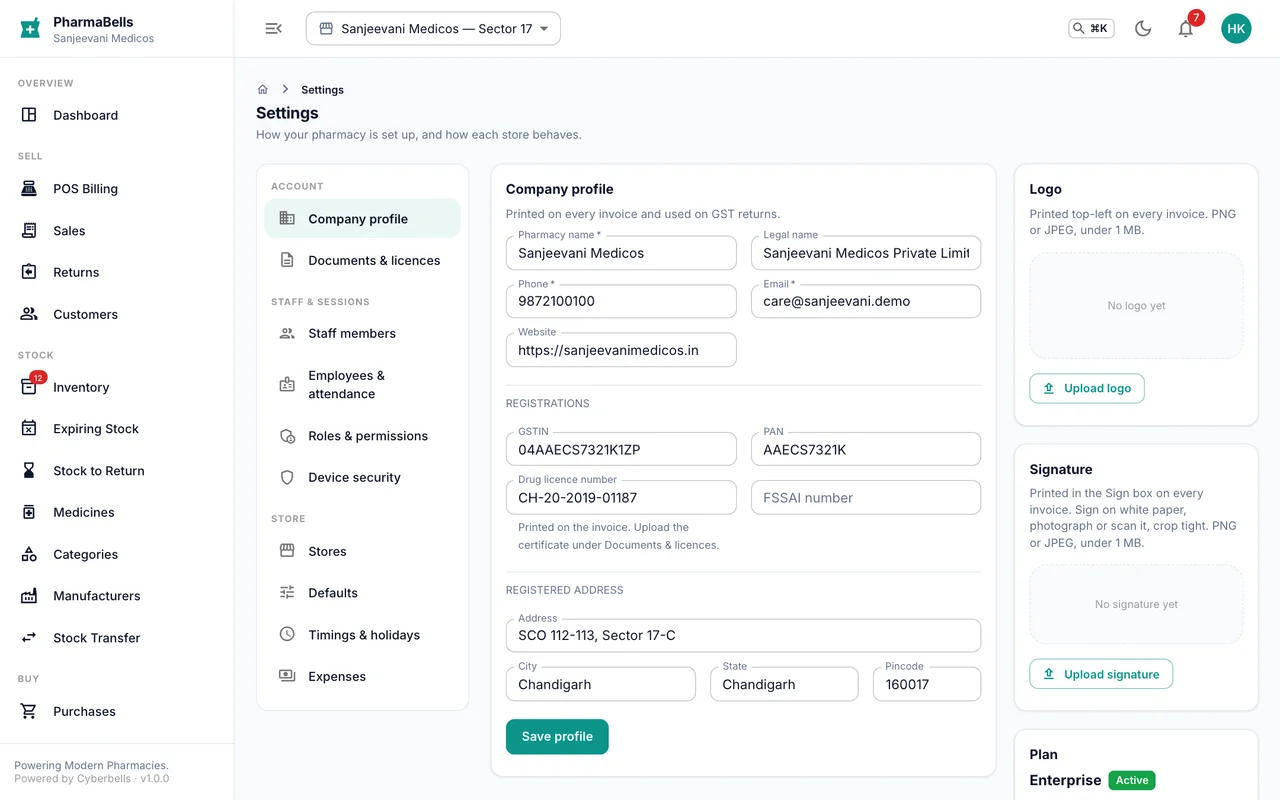Edit the Pincode field

point(927,684)
